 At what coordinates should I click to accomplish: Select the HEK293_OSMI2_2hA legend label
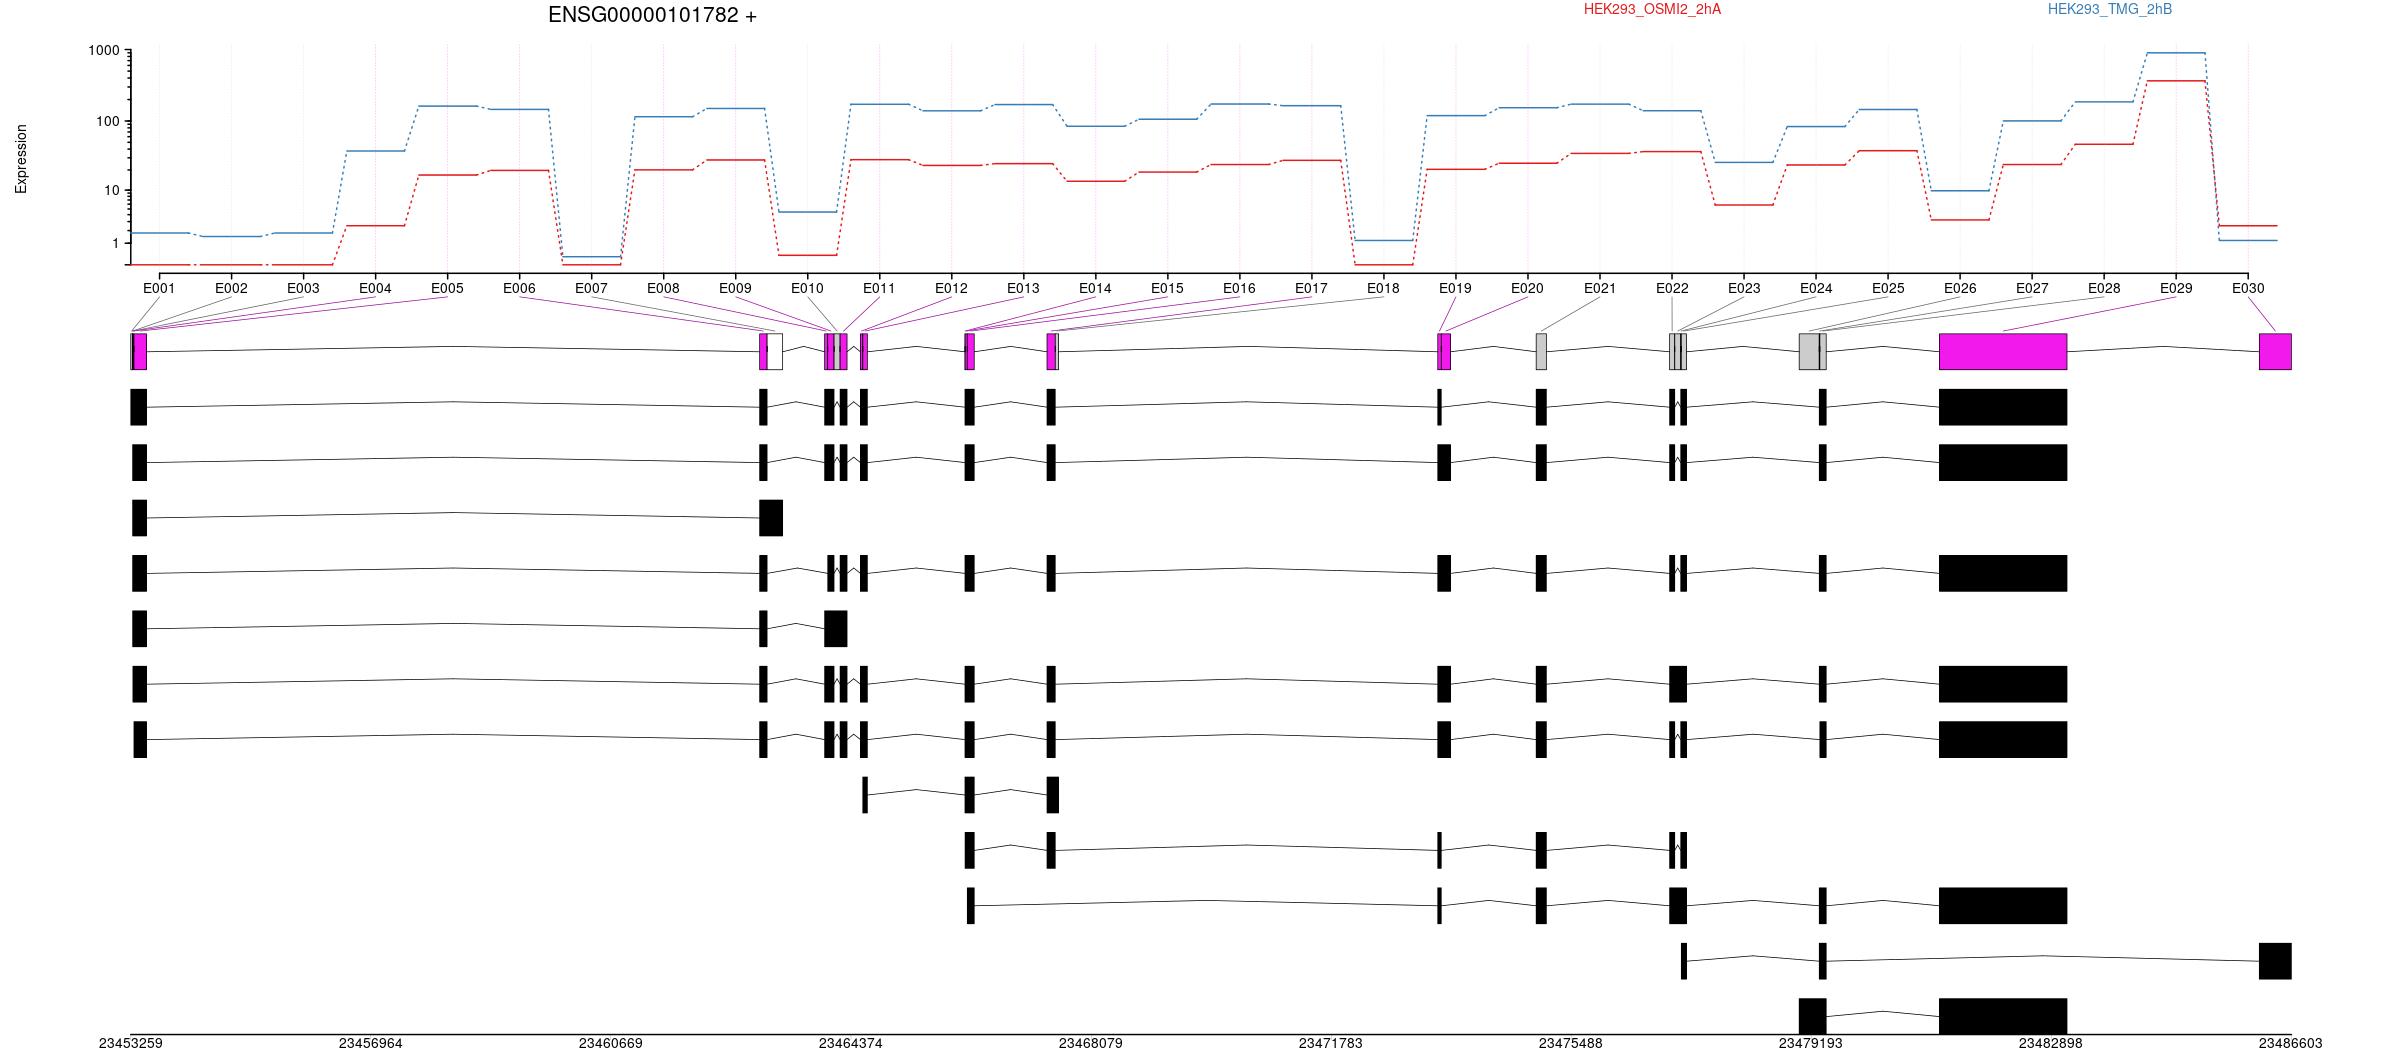pos(1652,9)
